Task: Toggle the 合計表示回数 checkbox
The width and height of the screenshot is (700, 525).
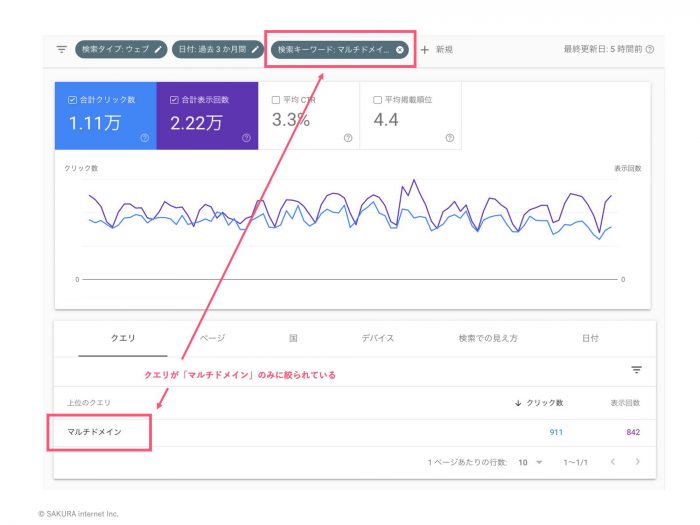Action: pos(174,100)
